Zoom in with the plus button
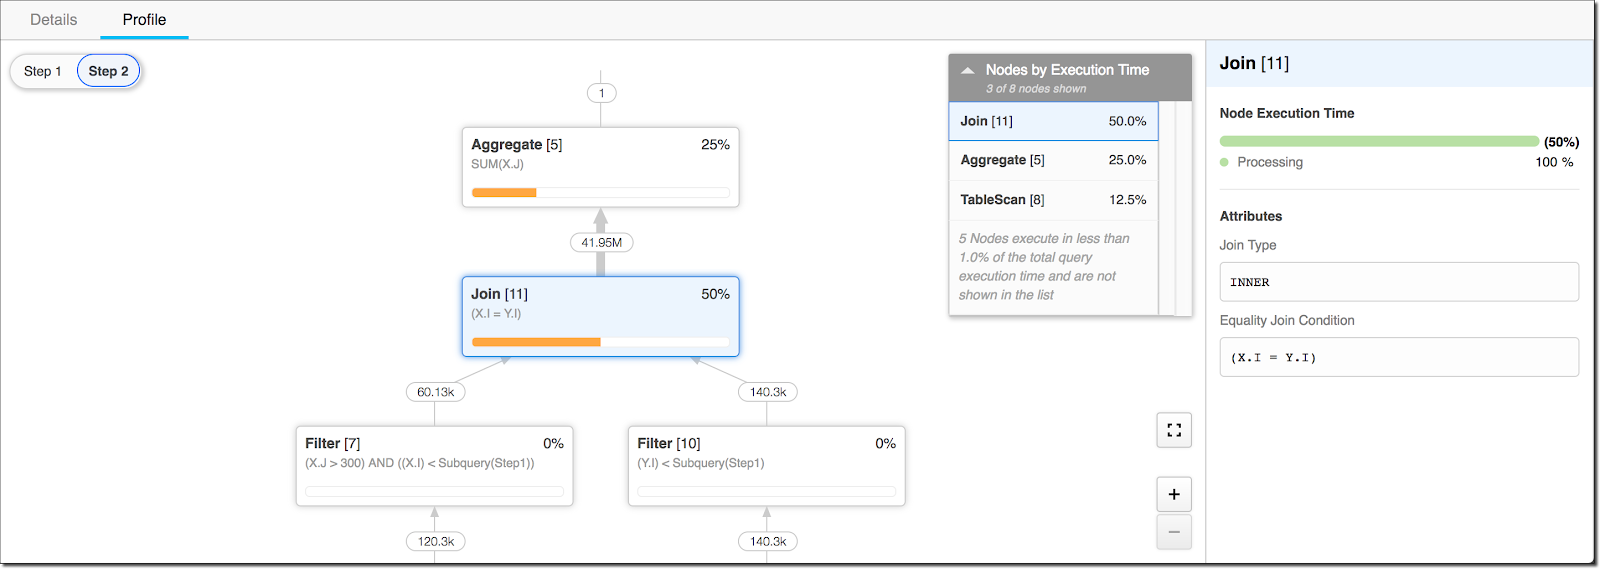 pyautogui.click(x=1174, y=494)
